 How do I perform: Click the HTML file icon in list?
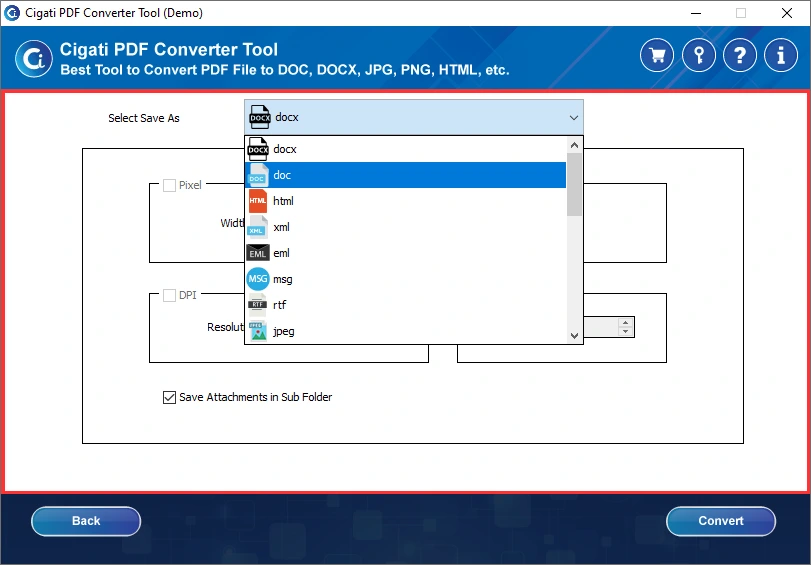pos(258,201)
